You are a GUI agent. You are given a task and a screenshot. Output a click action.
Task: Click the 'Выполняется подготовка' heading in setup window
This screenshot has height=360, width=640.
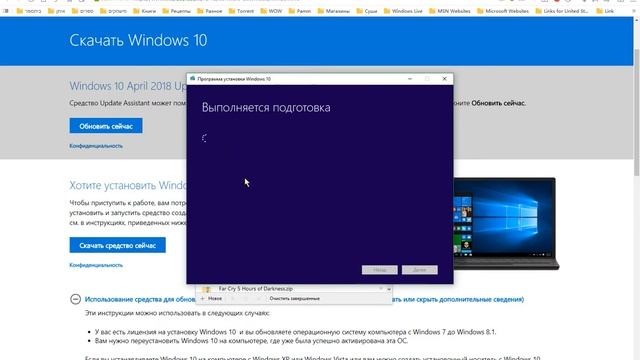tap(266, 107)
